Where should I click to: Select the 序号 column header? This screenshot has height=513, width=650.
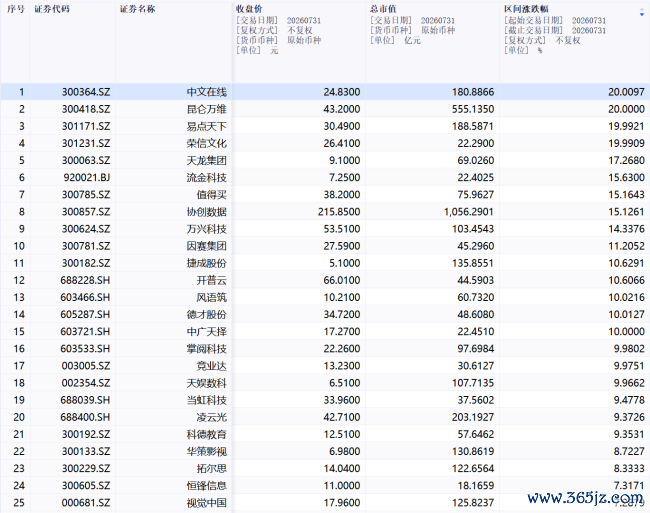point(16,9)
